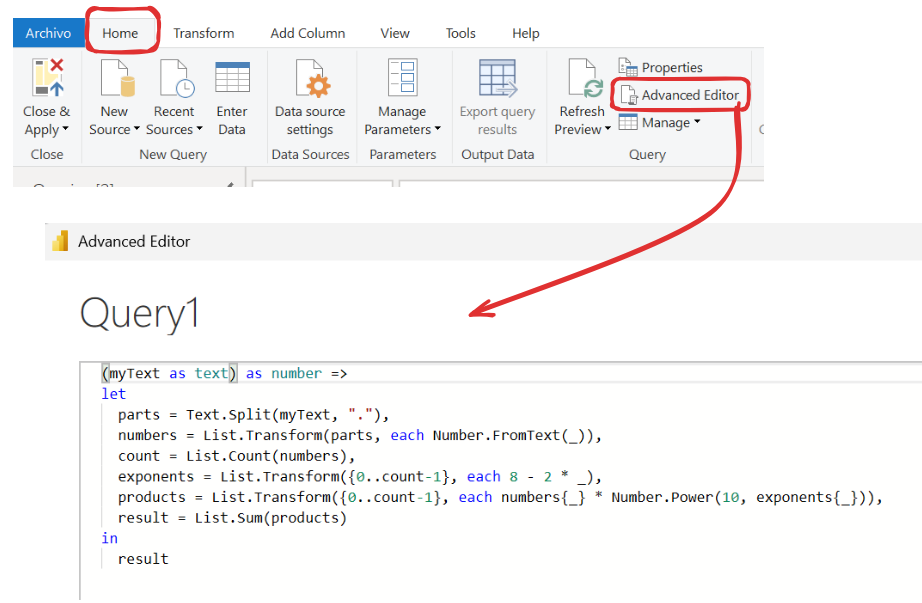This screenshot has width=922, height=603.
Task: Click the Data source settings label
Action: point(310,120)
